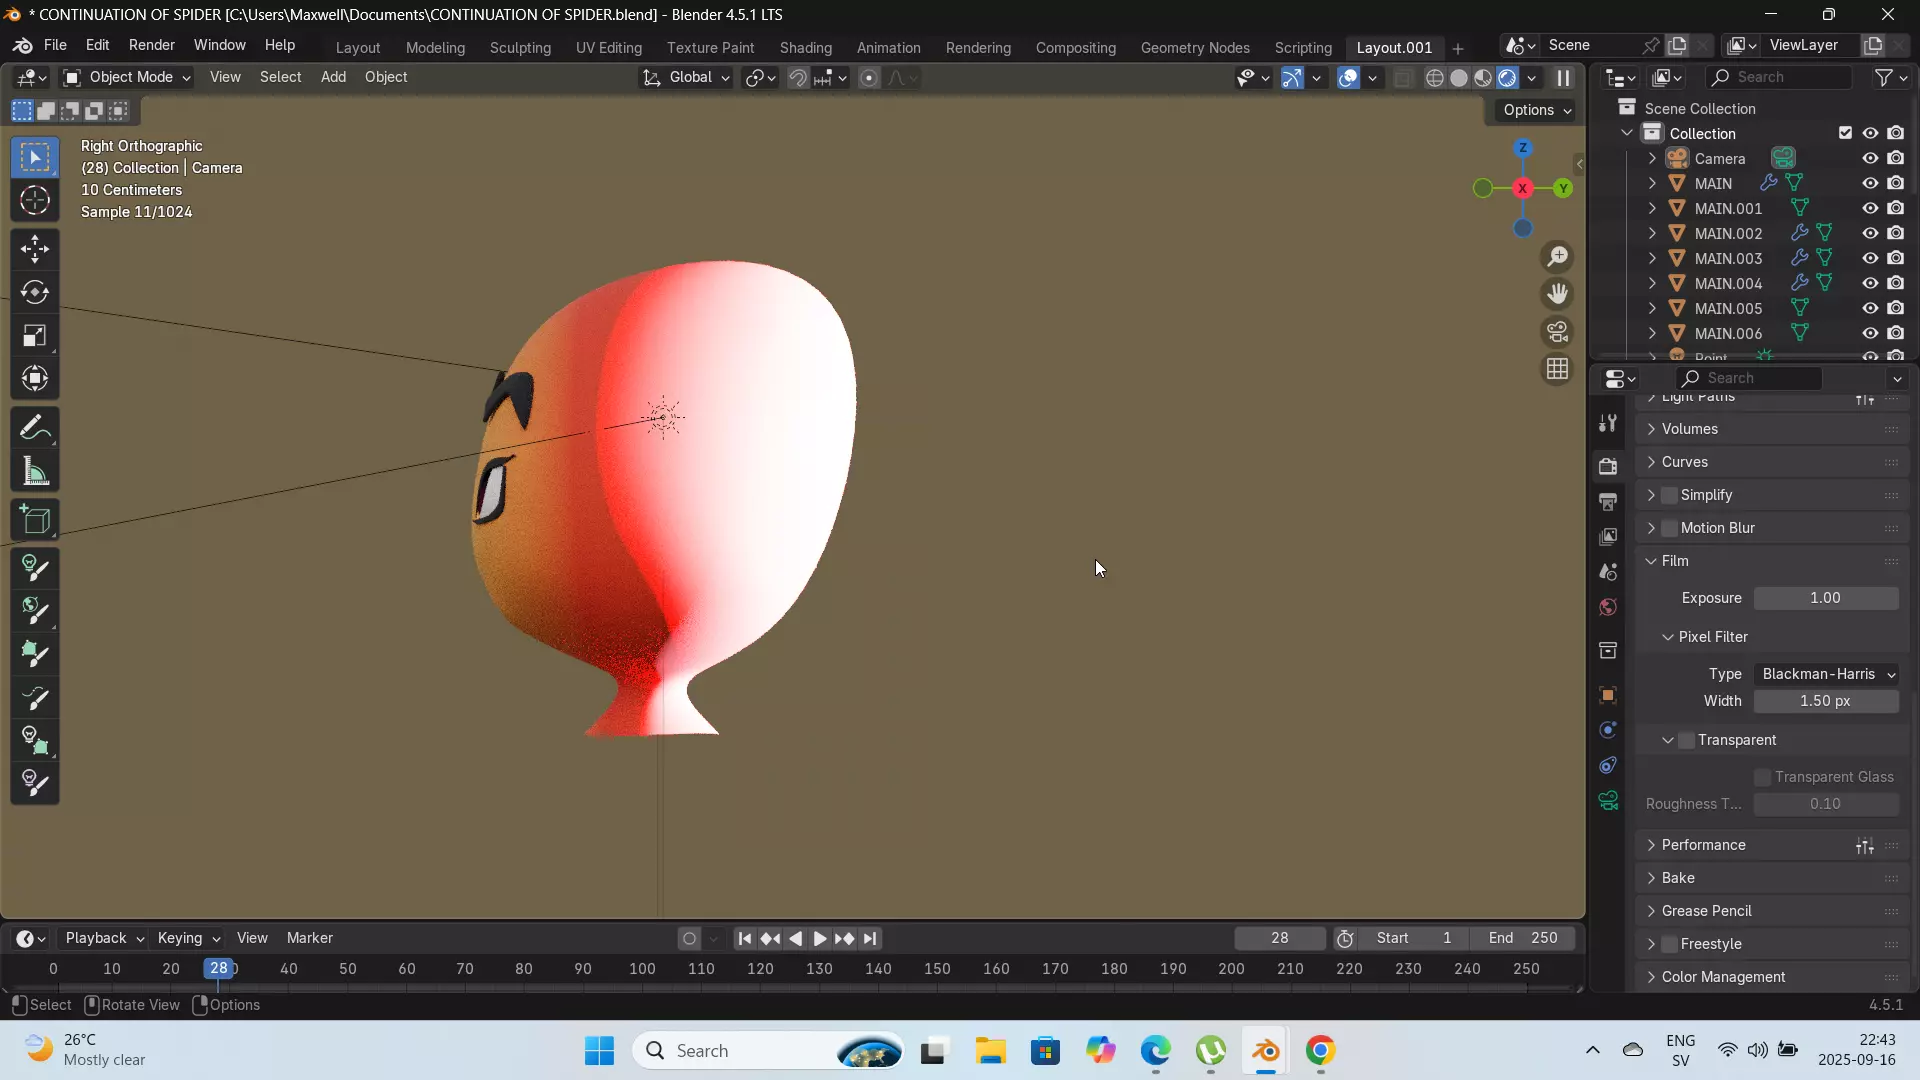Enable the Freestyle checkbox
The image size is (1920, 1080).
click(1669, 944)
